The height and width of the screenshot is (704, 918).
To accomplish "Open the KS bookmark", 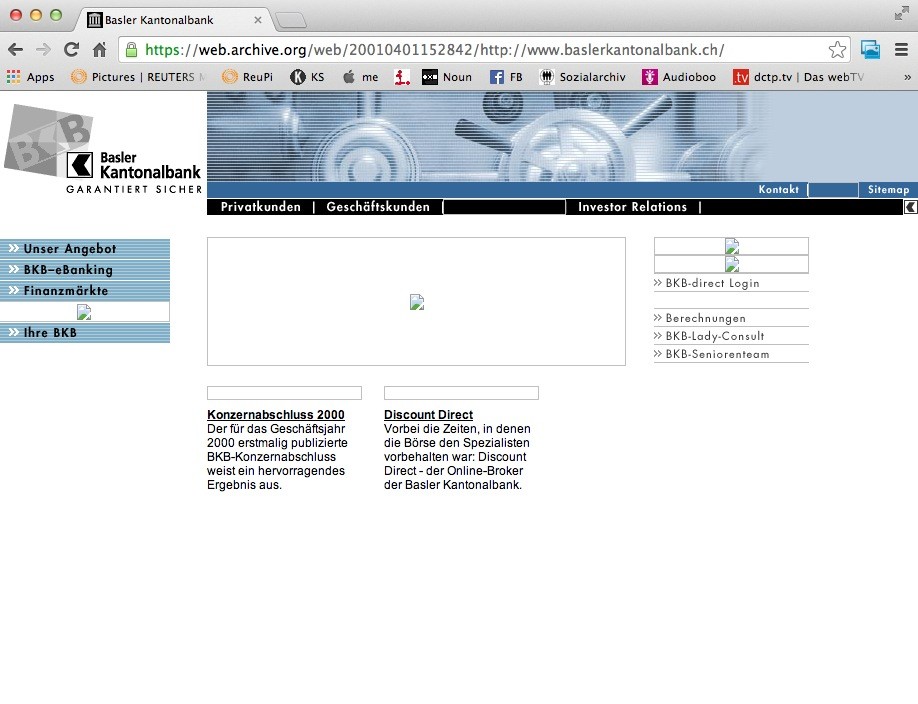I will tap(307, 77).
